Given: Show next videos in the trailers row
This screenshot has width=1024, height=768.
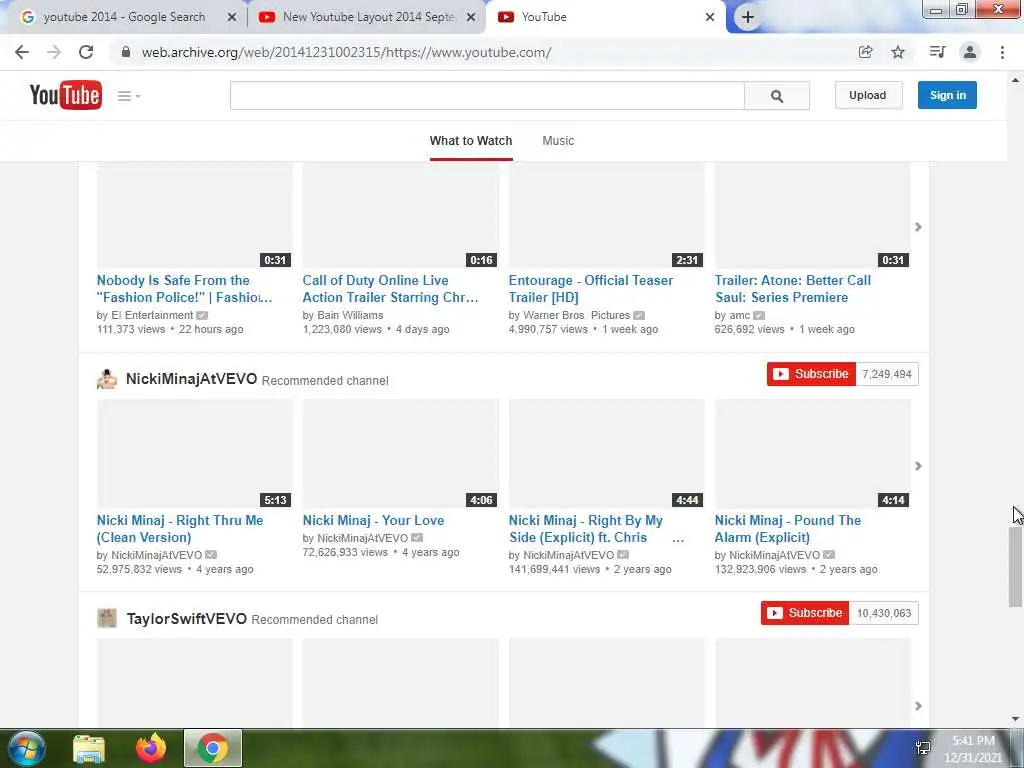Looking at the screenshot, I should click(x=918, y=227).
